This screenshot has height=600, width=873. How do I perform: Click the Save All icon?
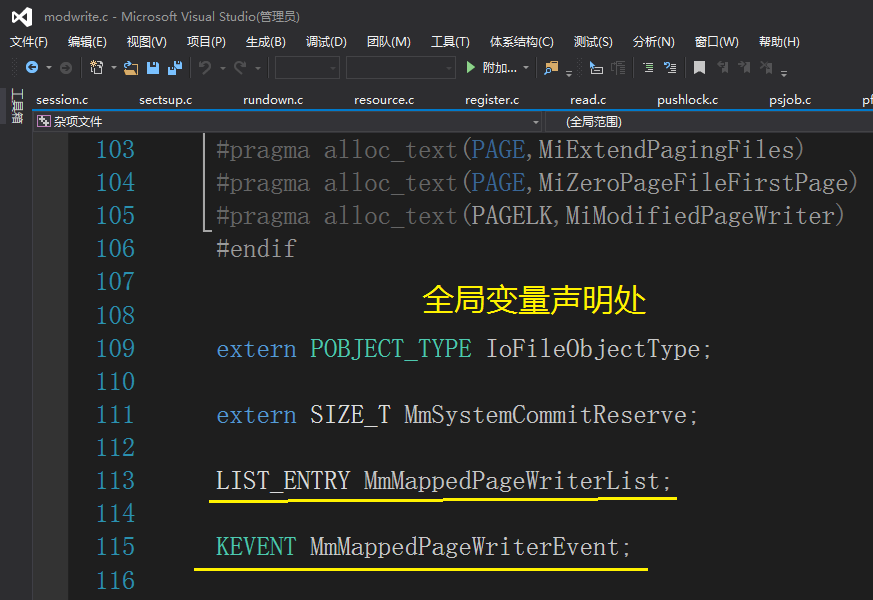pyautogui.click(x=175, y=67)
